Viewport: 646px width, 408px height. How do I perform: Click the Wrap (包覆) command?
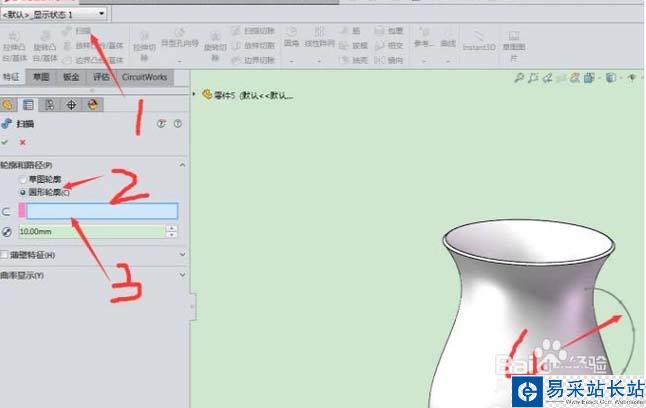pyautogui.click(x=389, y=30)
